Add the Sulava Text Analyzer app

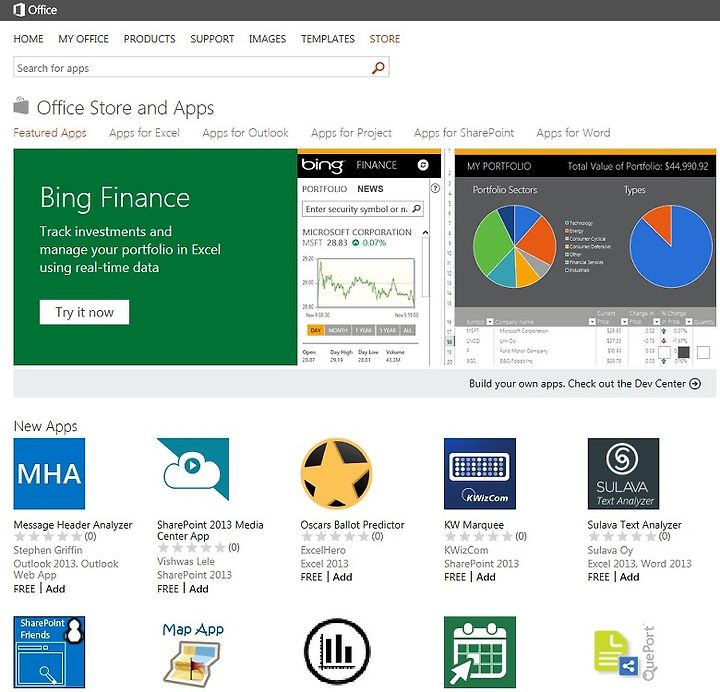coord(630,577)
